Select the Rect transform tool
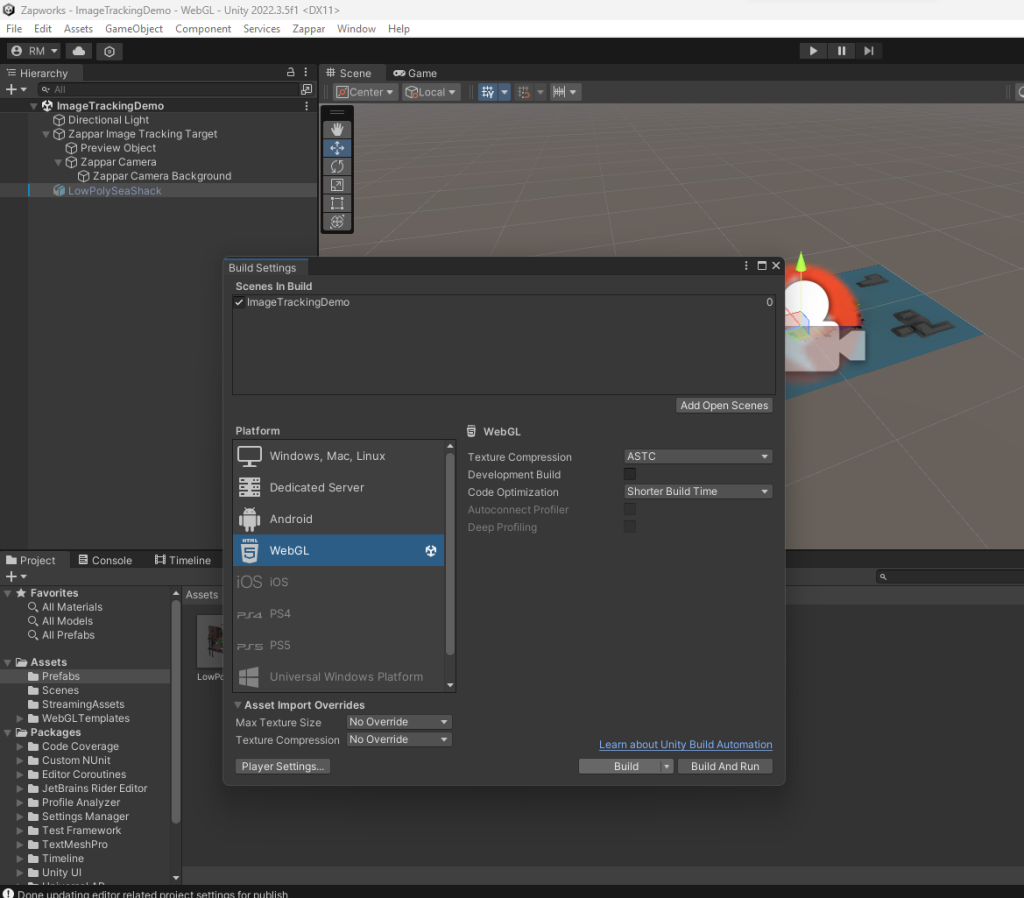Screen dimensions: 1024x898 337,203
